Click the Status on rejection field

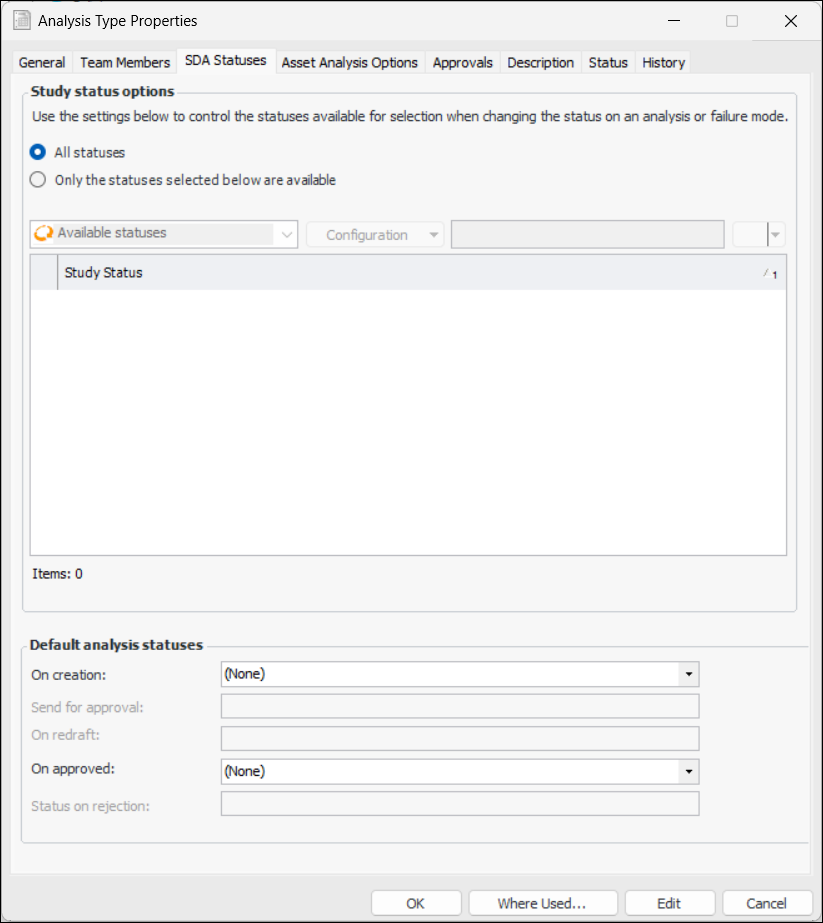(460, 804)
